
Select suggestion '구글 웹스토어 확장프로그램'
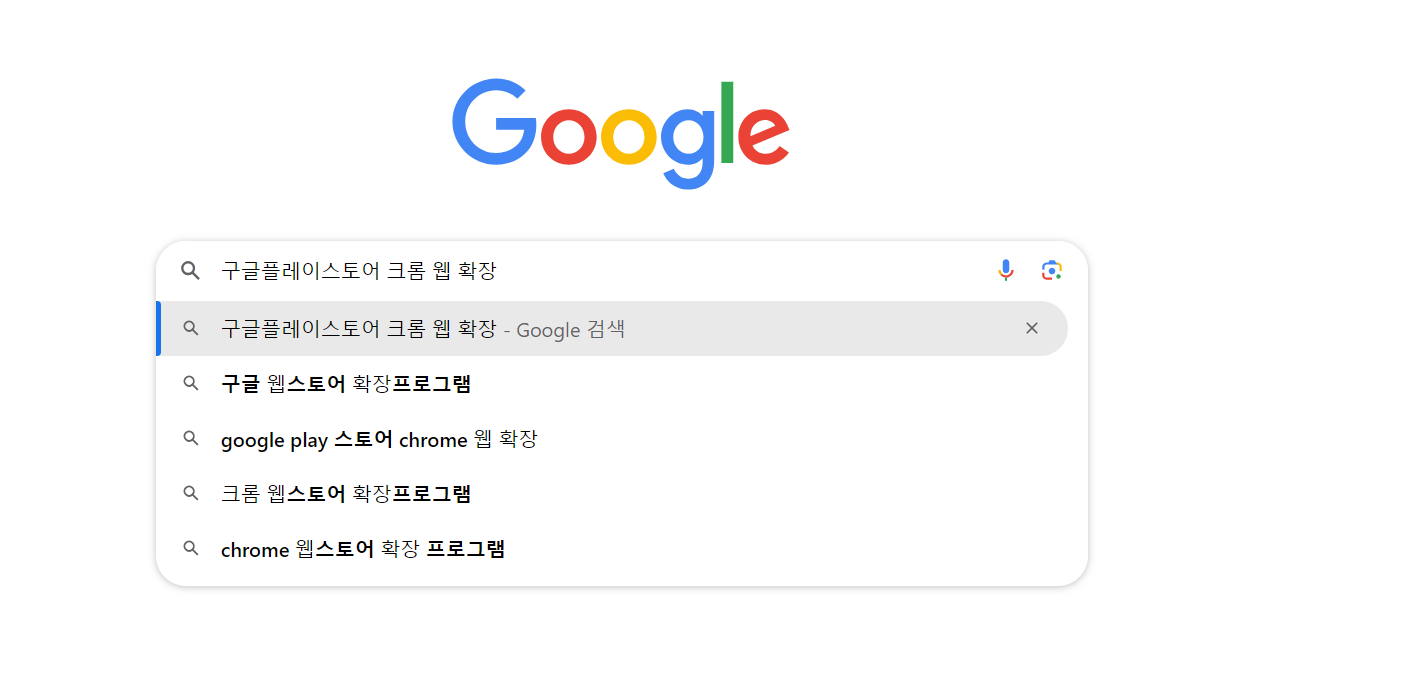pyautogui.click(x=612, y=383)
